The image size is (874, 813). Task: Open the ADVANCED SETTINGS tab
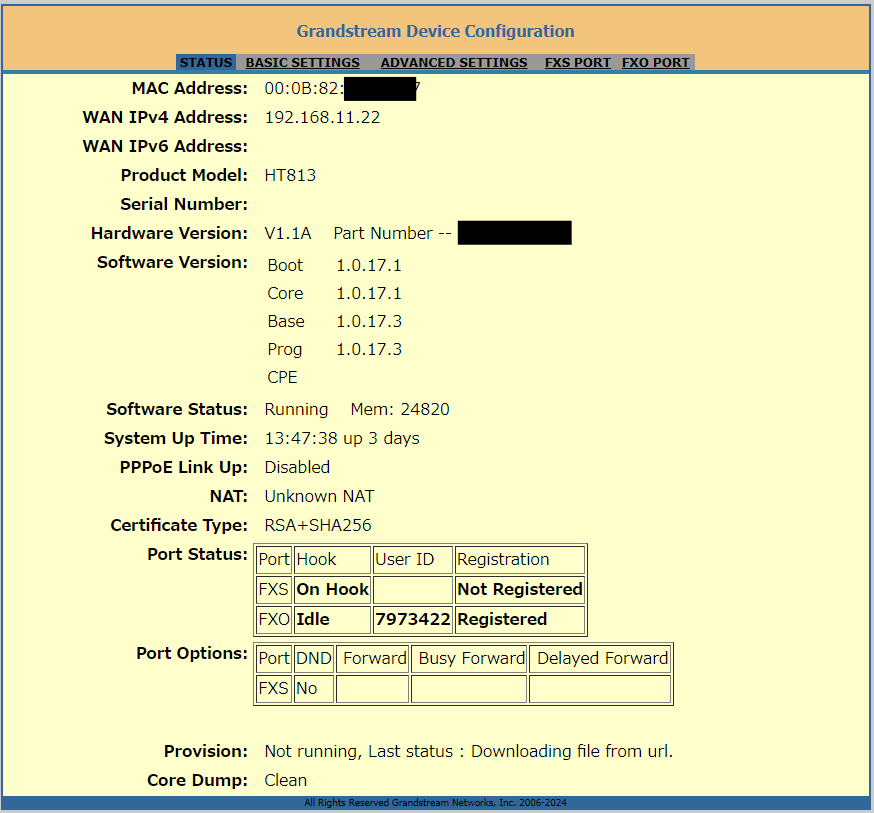[454, 62]
